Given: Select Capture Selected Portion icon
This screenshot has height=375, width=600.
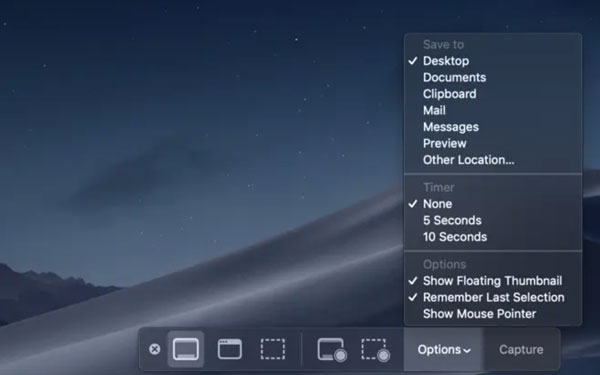Looking at the screenshot, I should click(x=273, y=349).
